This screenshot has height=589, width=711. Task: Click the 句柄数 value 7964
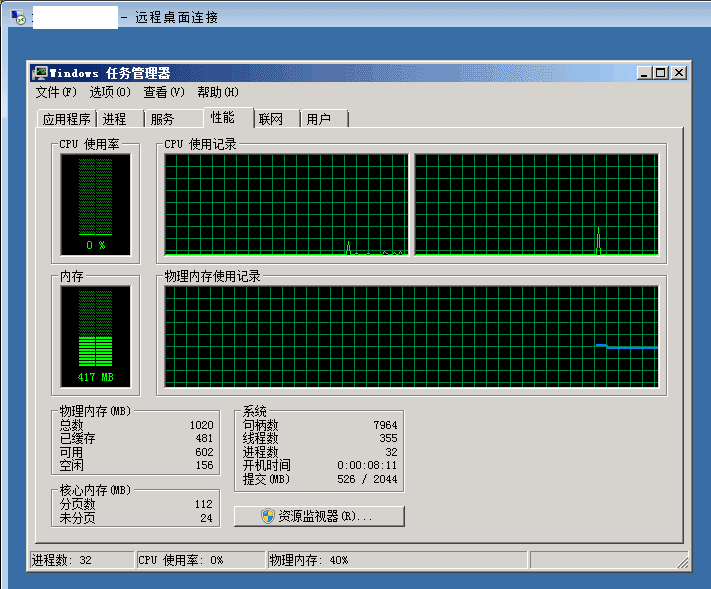pos(385,425)
